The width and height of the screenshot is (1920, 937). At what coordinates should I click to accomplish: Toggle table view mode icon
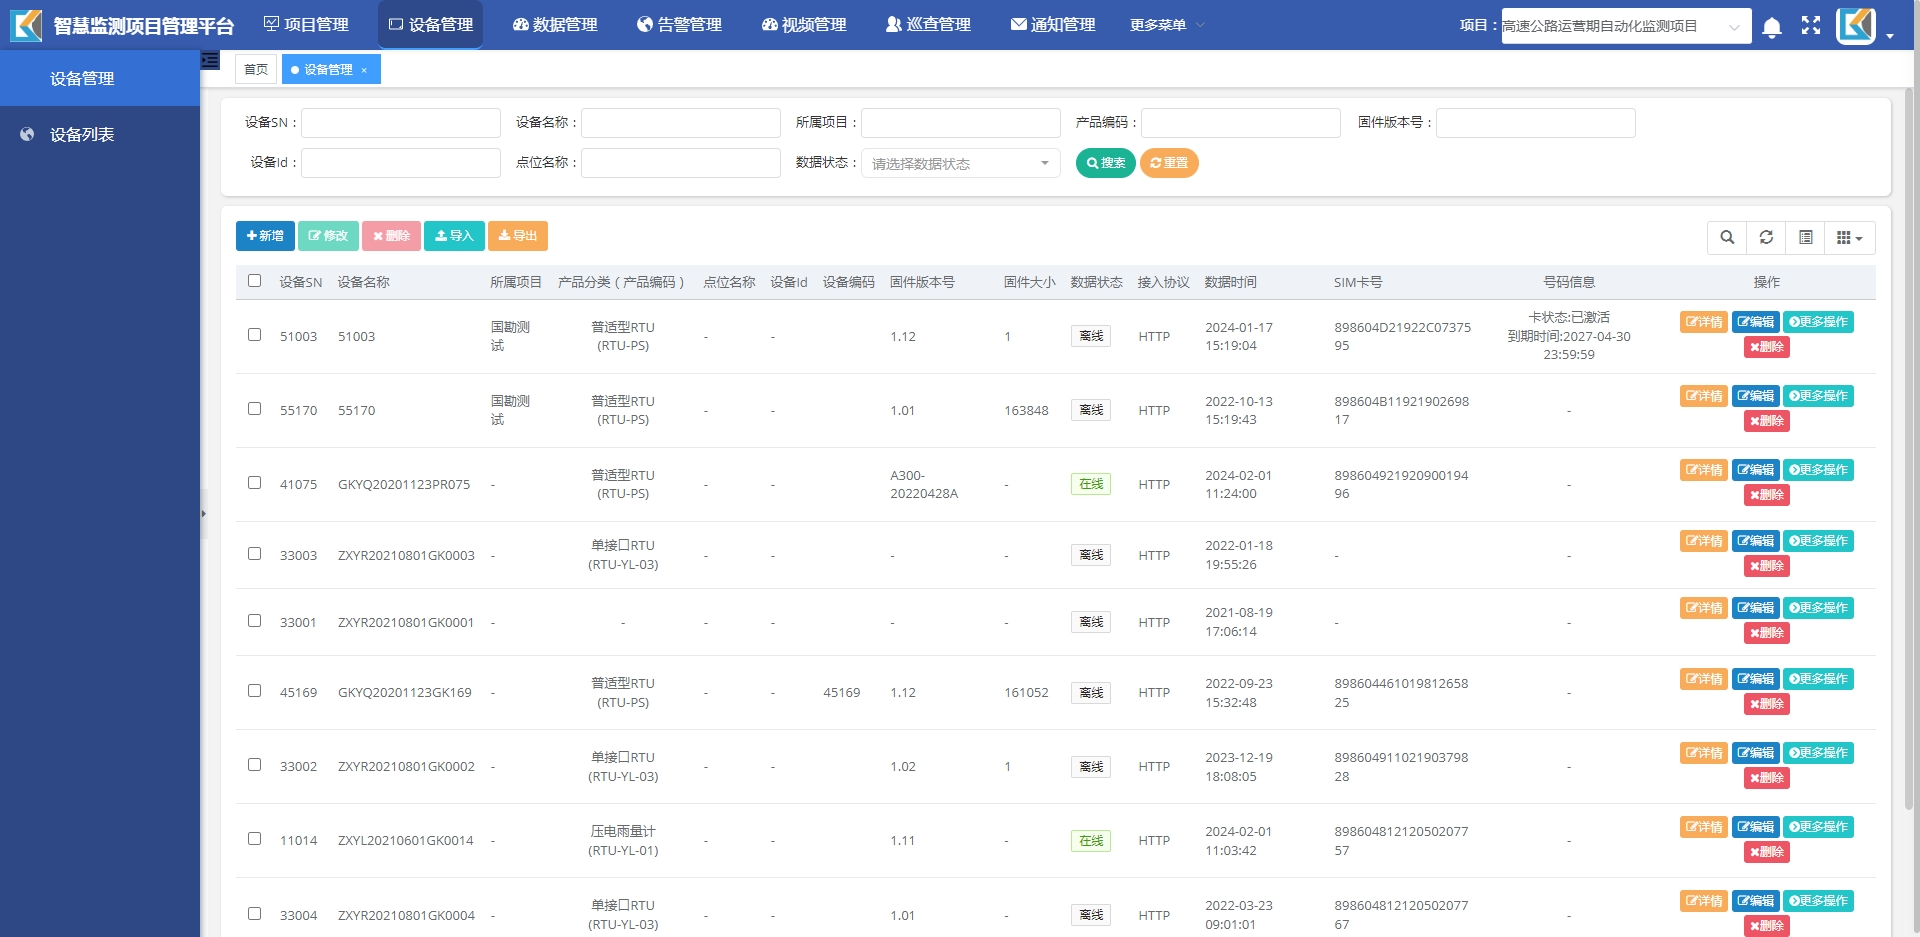coord(1805,238)
